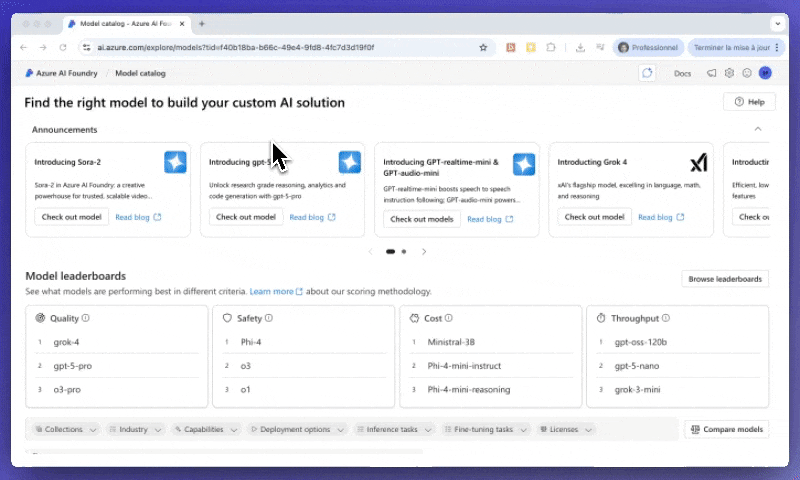The width and height of the screenshot is (800, 480).
Task: Click Safety info icon
Action: click(269, 318)
